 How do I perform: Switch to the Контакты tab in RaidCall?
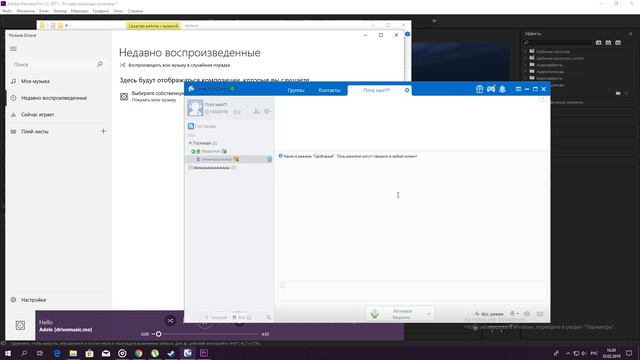[329, 90]
